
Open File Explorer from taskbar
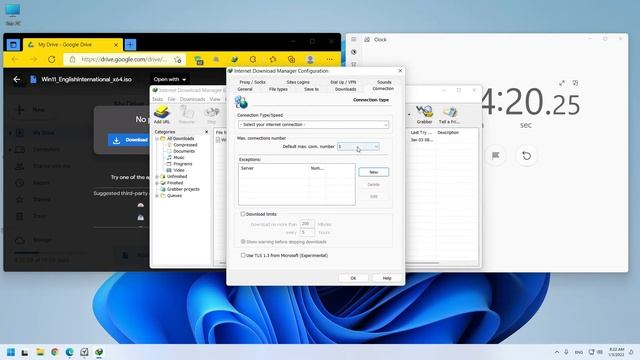pyautogui.click(x=40, y=352)
